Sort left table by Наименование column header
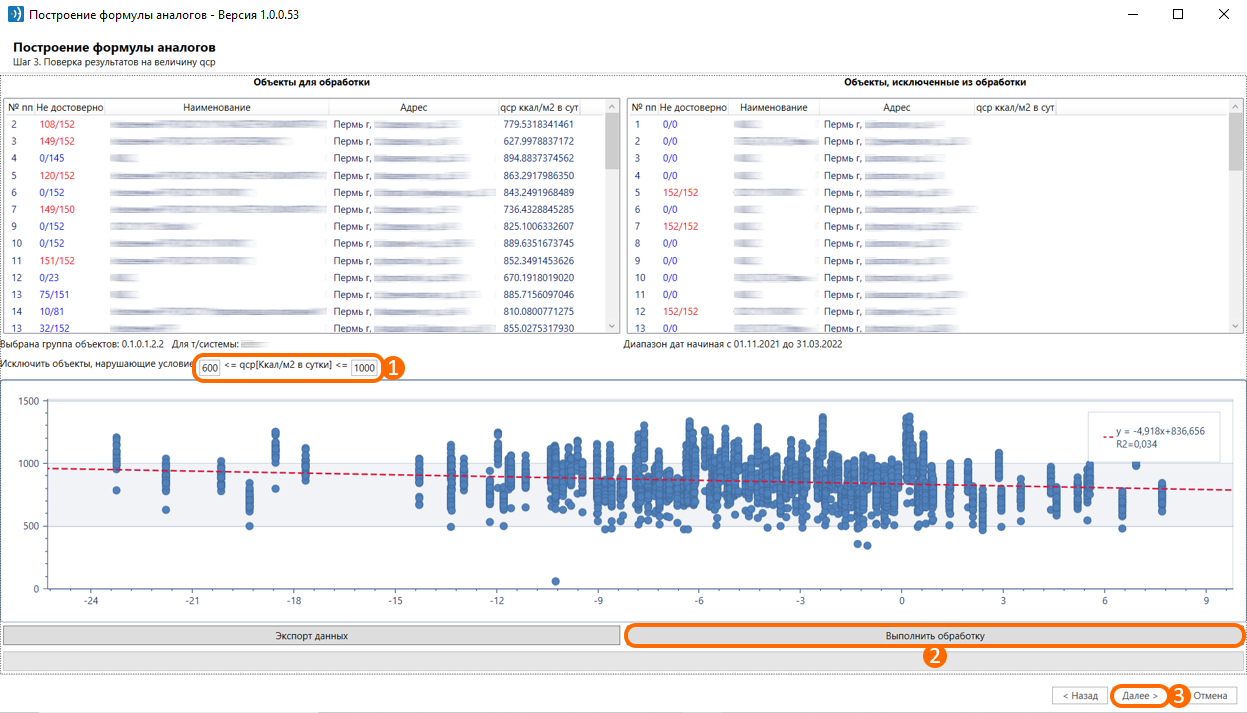The image size is (1247, 713). [x=219, y=107]
